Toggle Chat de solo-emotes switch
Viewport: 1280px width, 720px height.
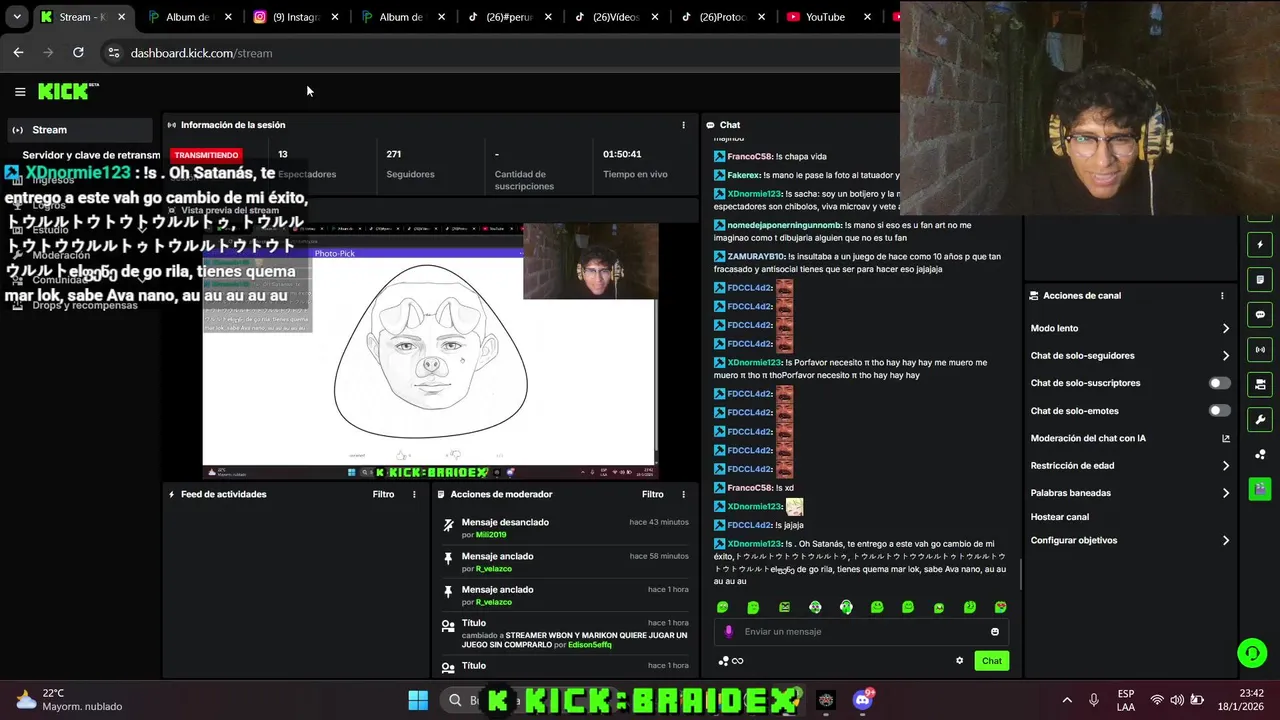pyautogui.click(x=1219, y=411)
